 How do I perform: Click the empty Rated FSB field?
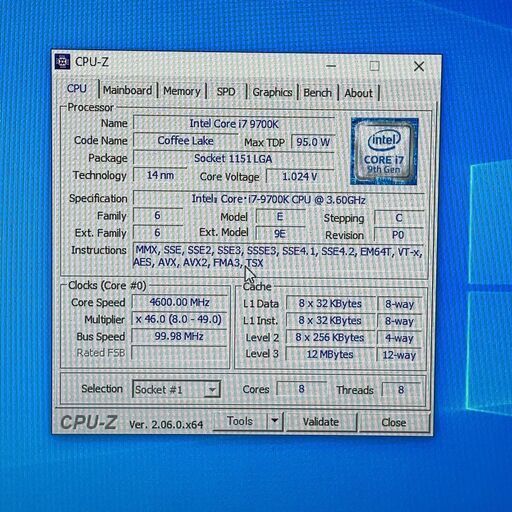(179, 353)
